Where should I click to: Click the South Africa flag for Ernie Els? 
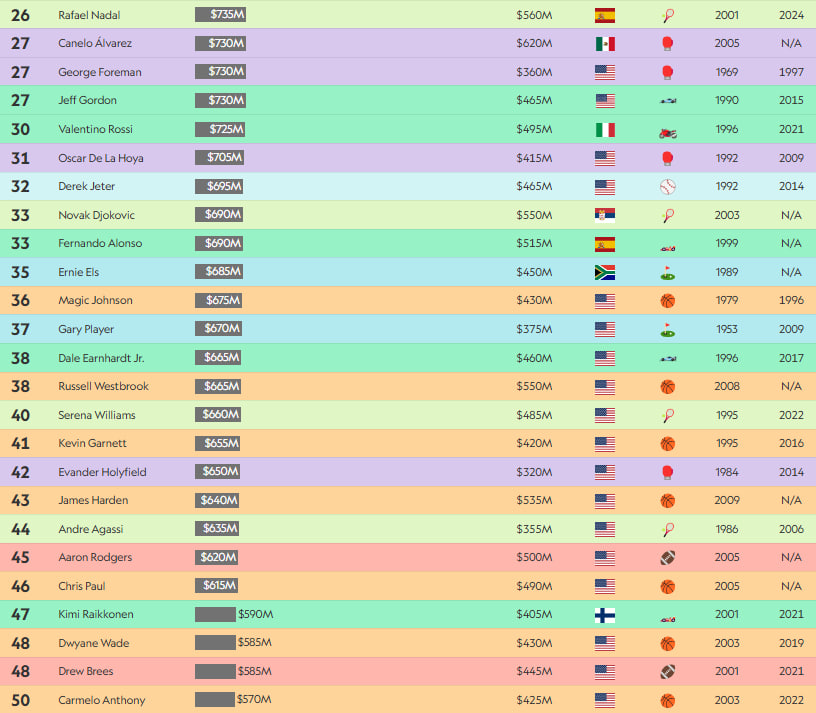(x=604, y=272)
